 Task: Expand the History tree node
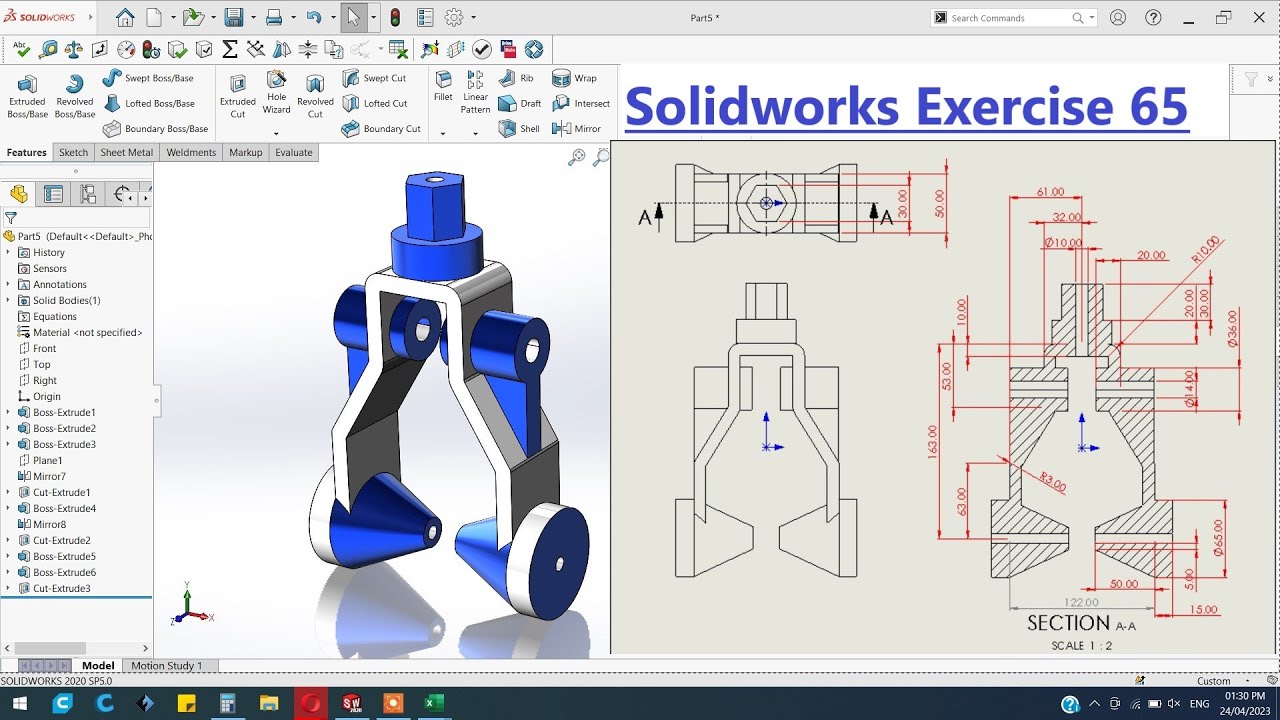[8, 252]
